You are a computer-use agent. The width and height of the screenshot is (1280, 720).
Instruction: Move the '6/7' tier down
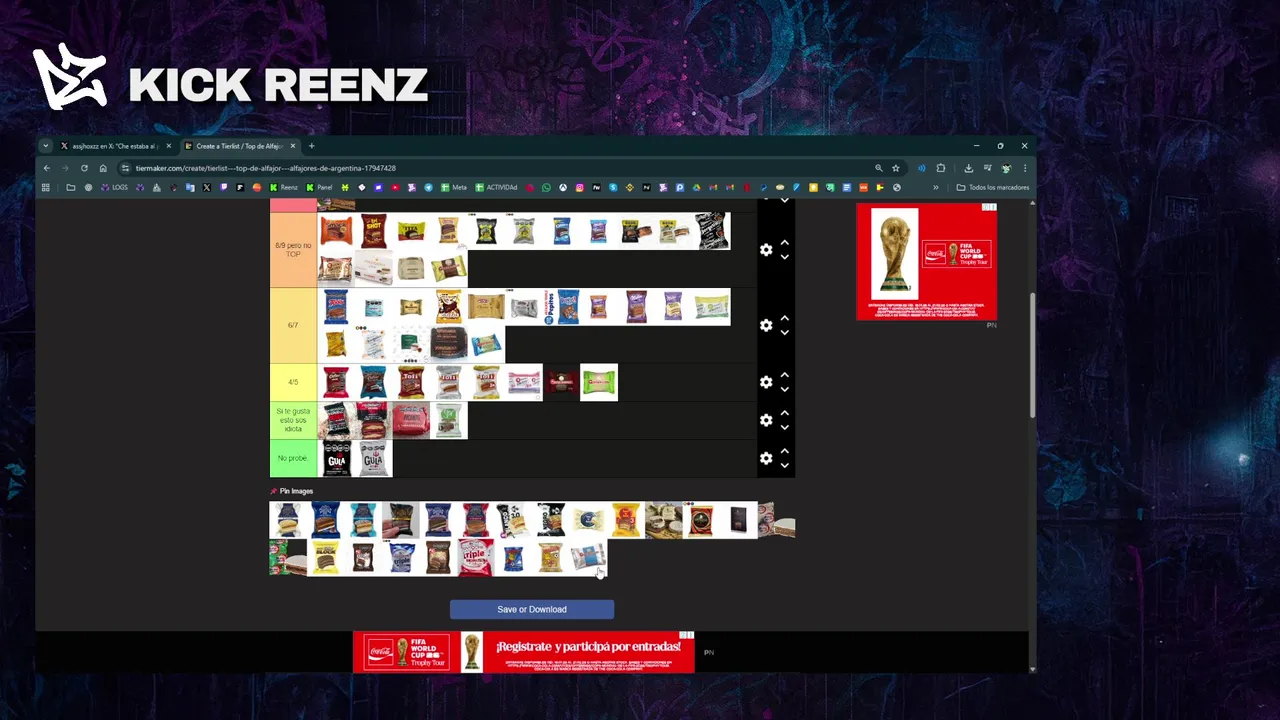pos(785,333)
